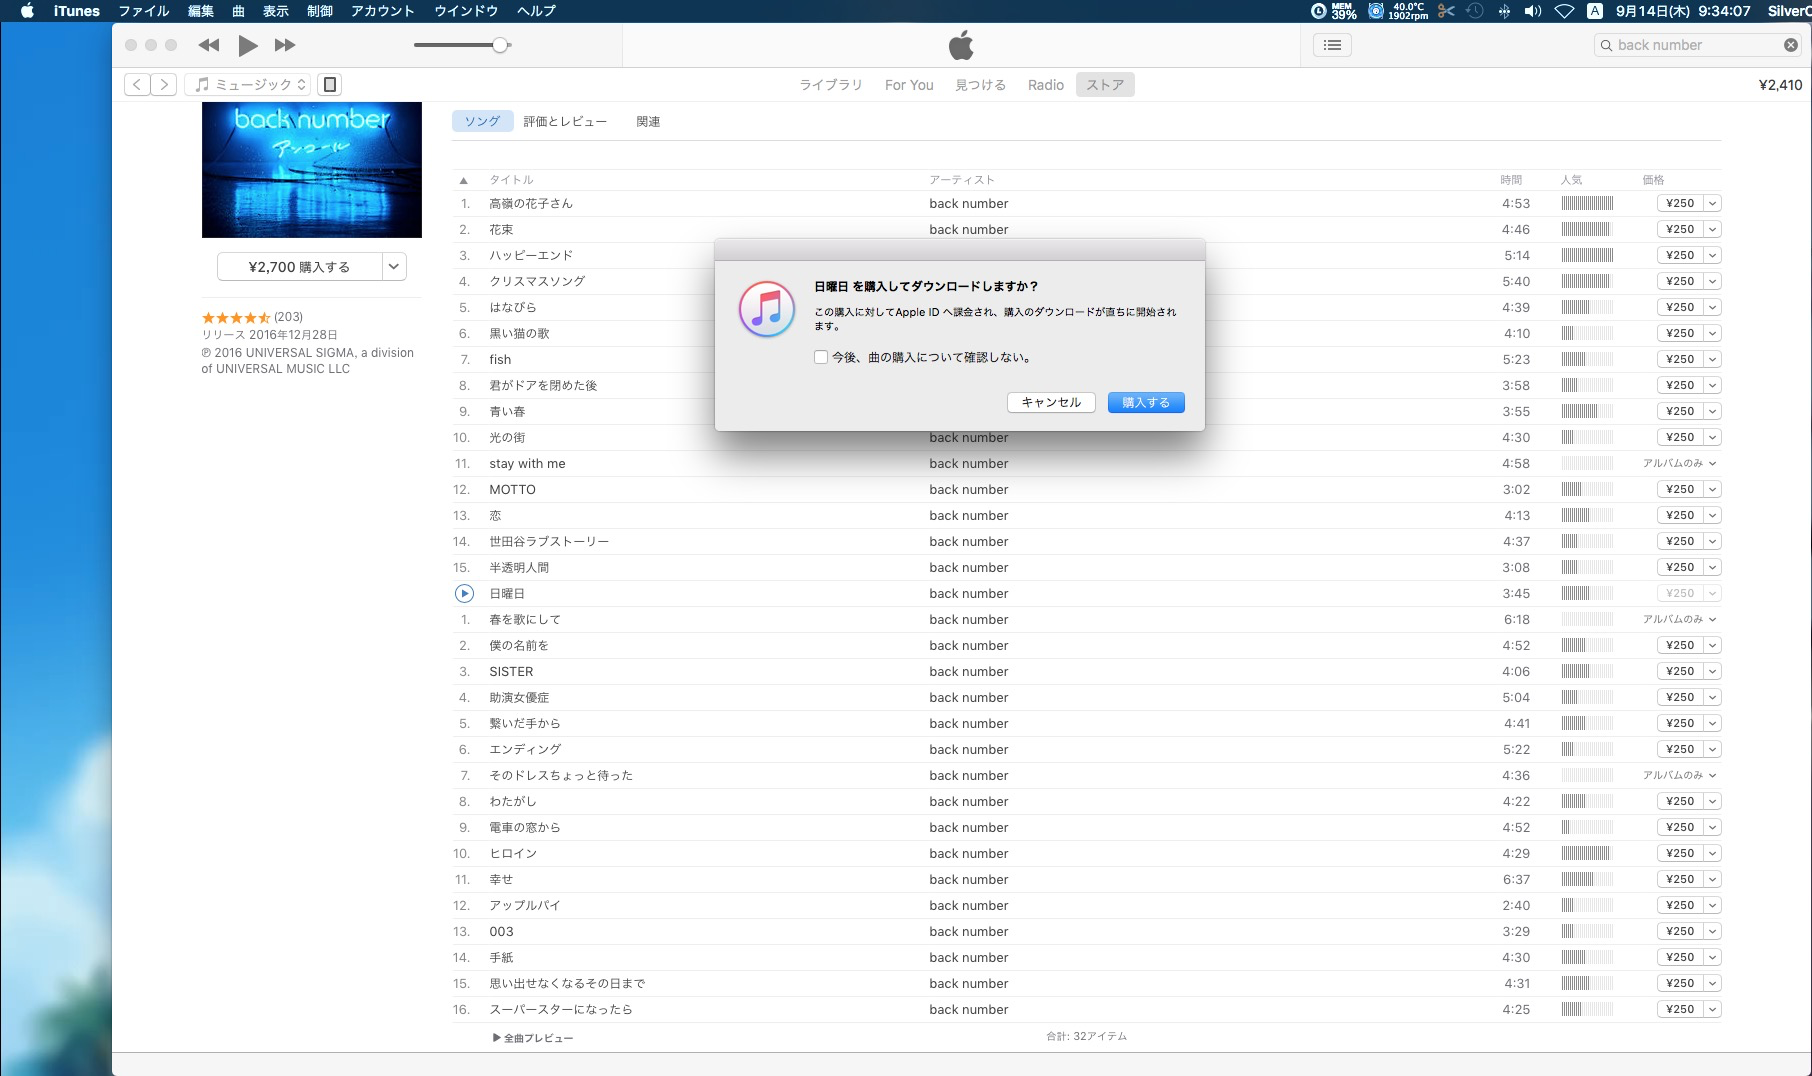
Task: Switch to the ライブラリ tab
Action: [x=830, y=85]
